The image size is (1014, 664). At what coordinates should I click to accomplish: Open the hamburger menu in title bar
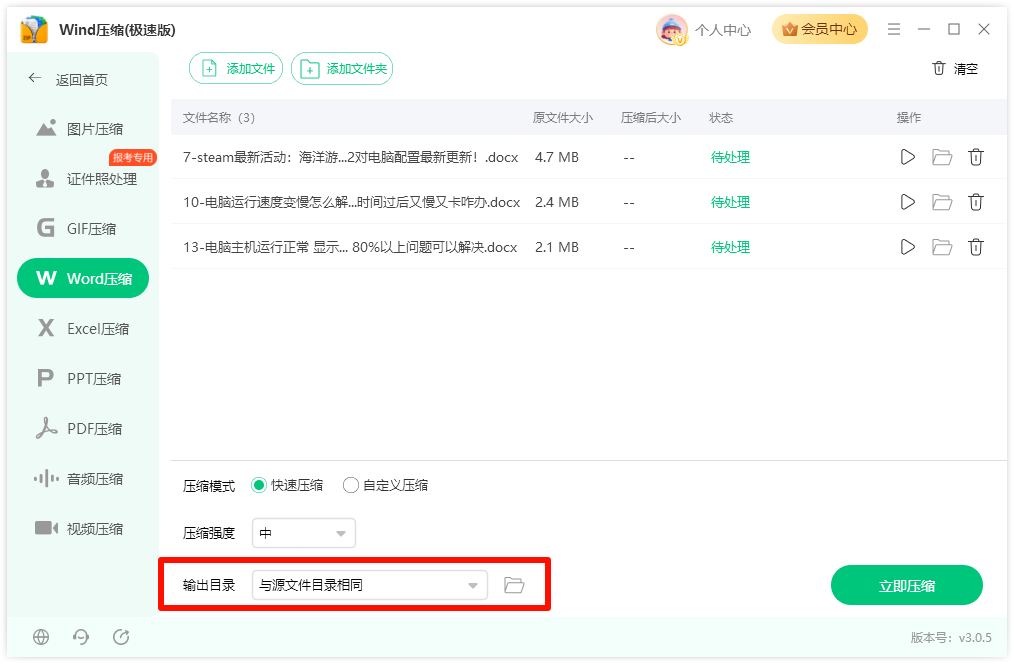894,29
